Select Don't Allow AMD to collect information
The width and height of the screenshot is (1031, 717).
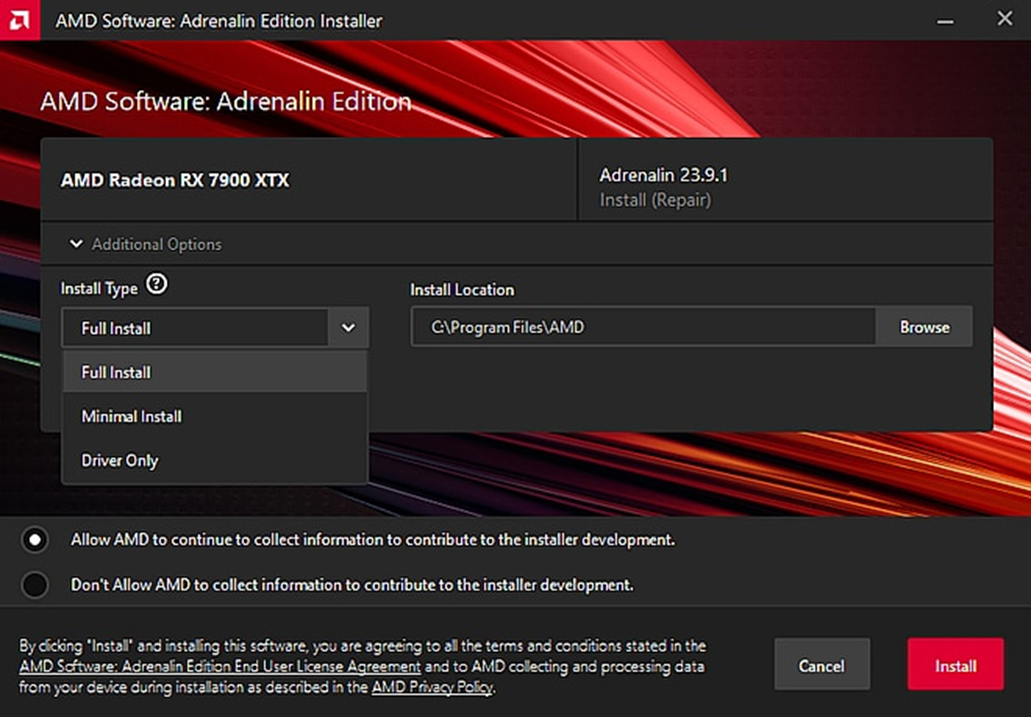[x=35, y=585]
